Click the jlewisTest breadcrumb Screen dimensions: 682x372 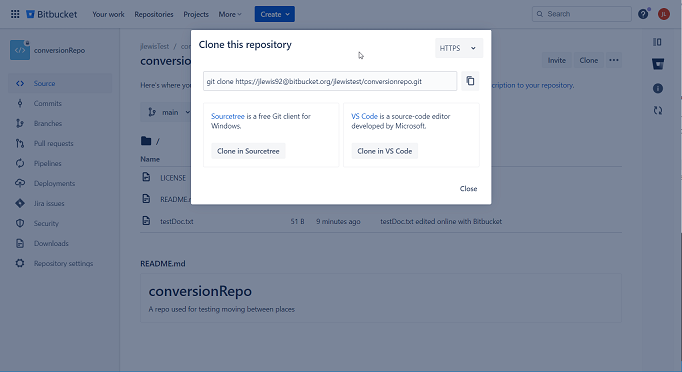point(154,46)
